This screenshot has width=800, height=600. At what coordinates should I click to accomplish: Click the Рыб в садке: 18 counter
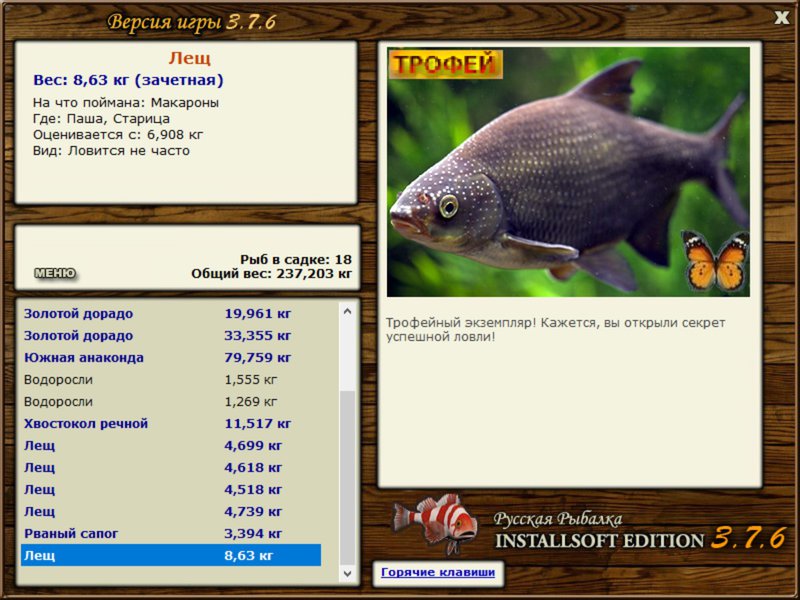click(x=296, y=259)
